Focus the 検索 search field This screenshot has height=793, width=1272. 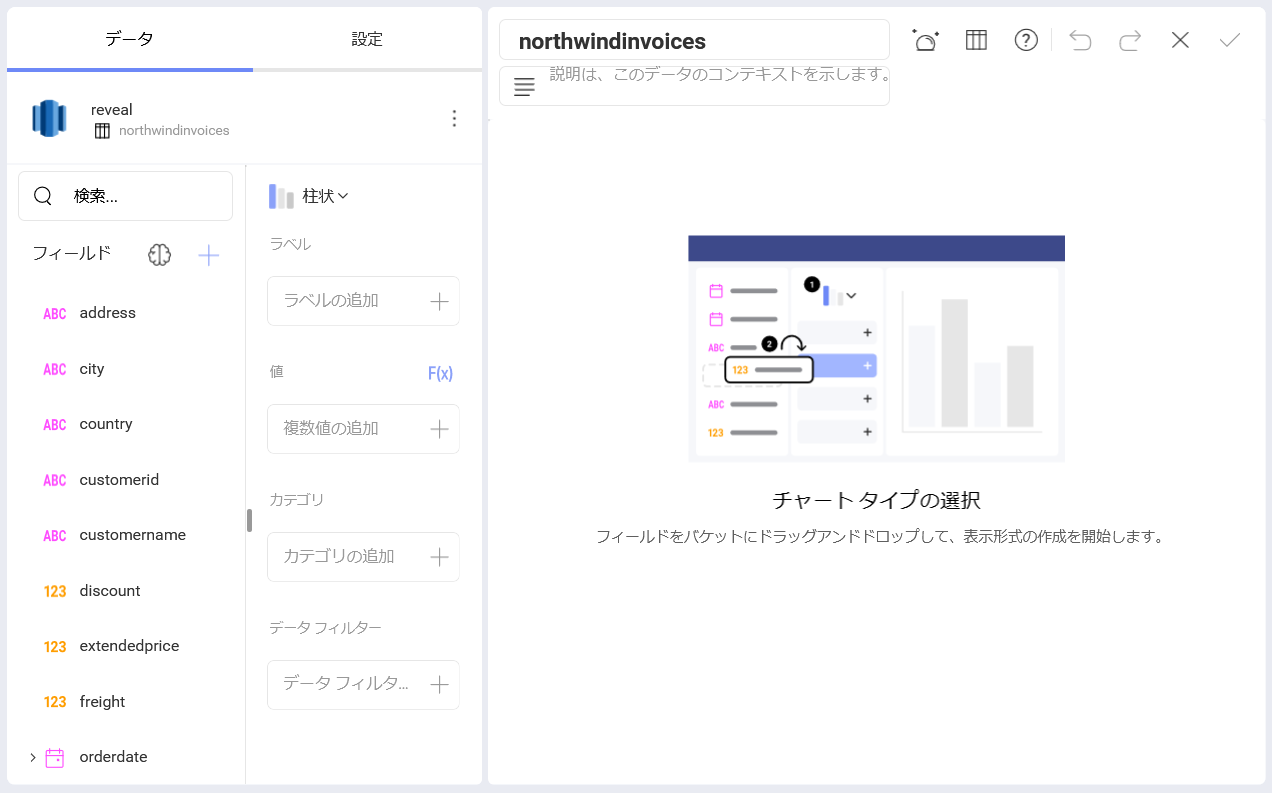coord(126,196)
